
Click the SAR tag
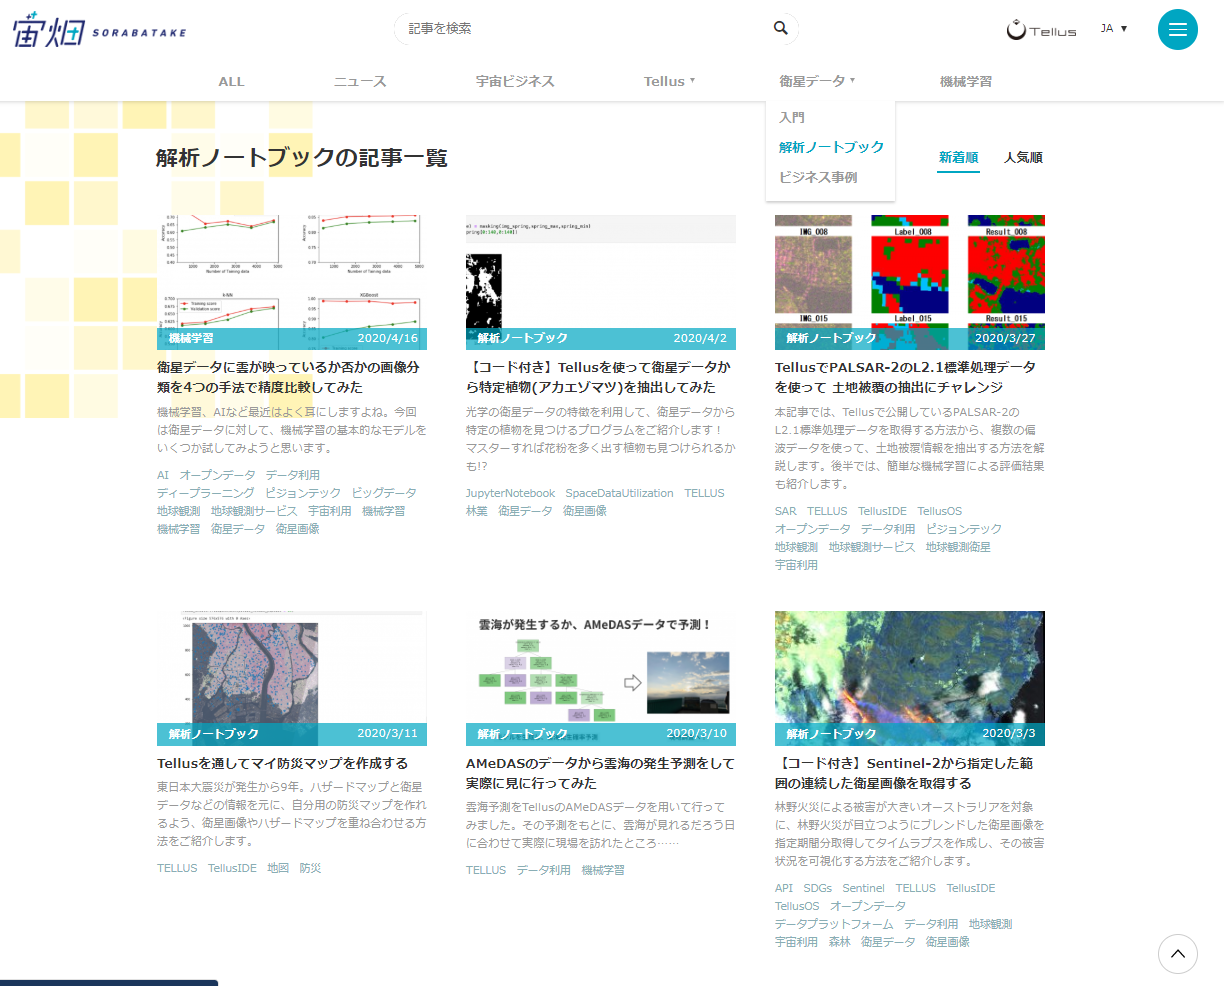(786, 511)
